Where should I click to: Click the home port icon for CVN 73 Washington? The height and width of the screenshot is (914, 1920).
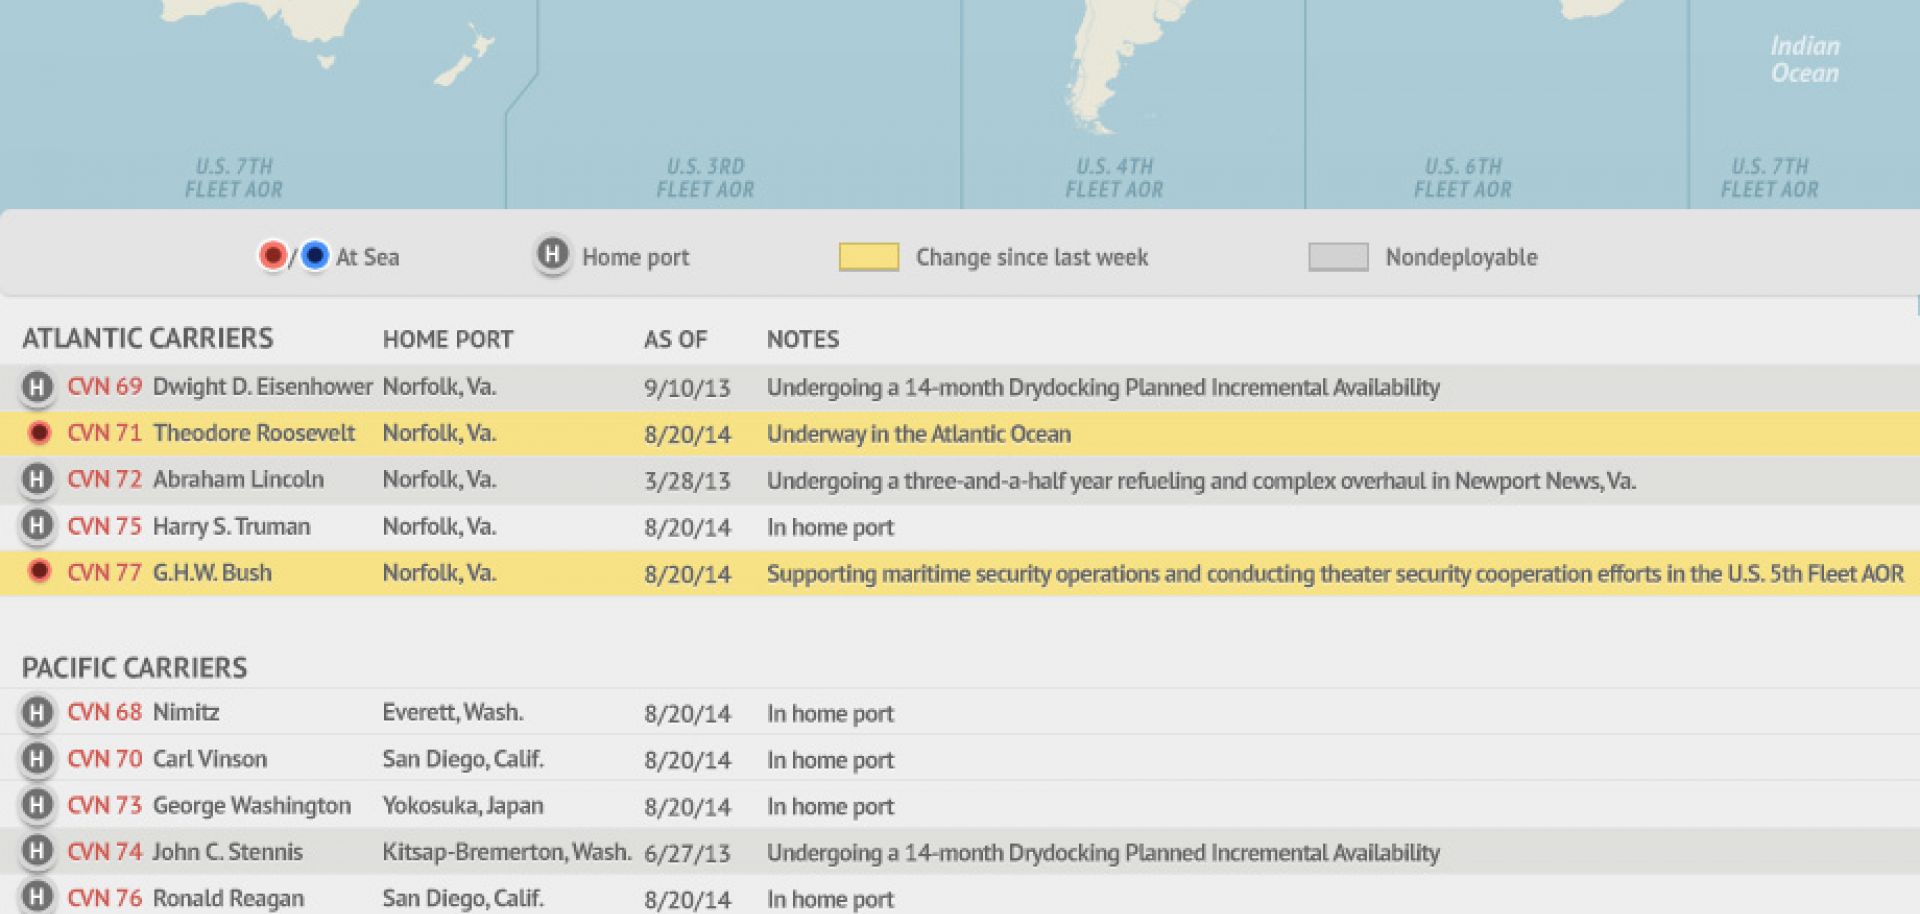click(x=37, y=805)
